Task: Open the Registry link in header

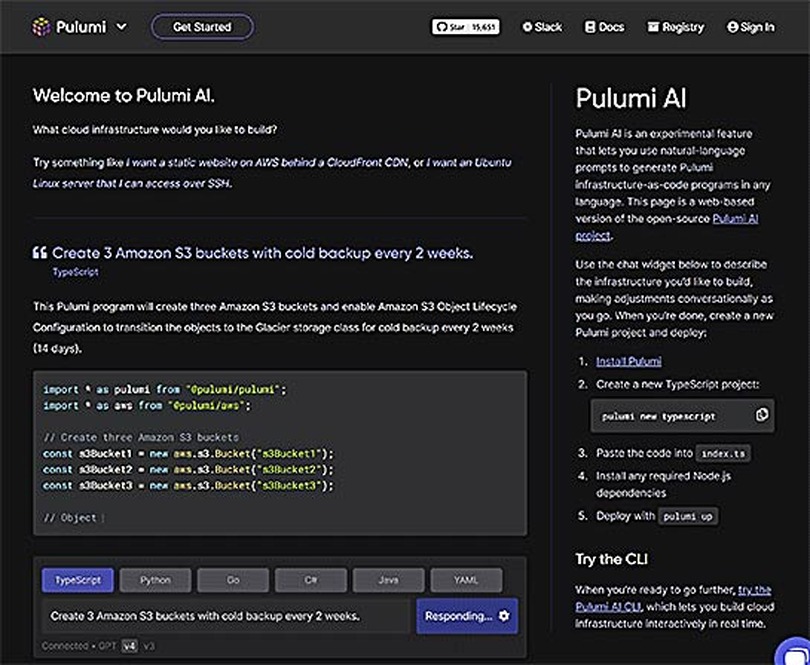Action: point(676,27)
